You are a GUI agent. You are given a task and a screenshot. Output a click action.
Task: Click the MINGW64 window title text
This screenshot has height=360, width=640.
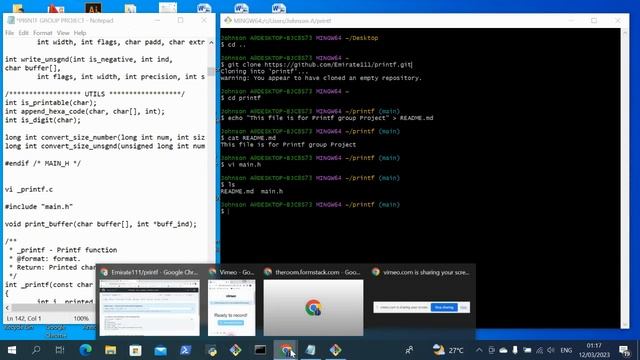point(282,20)
